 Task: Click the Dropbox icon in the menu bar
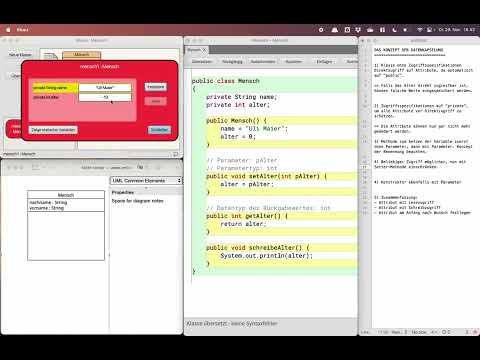click(x=358, y=30)
